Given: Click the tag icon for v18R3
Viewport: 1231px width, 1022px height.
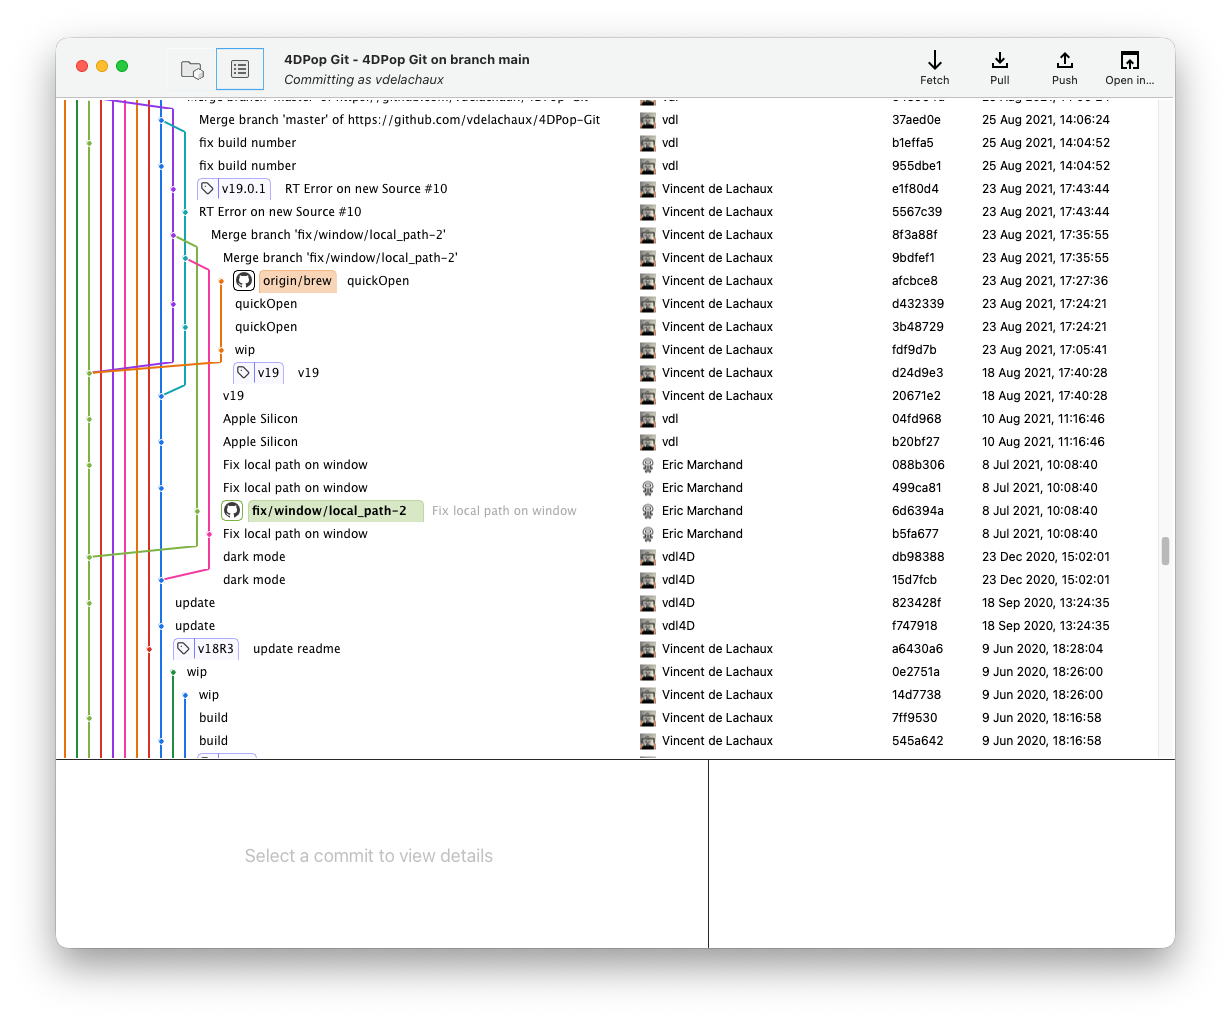Looking at the screenshot, I should [183, 649].
